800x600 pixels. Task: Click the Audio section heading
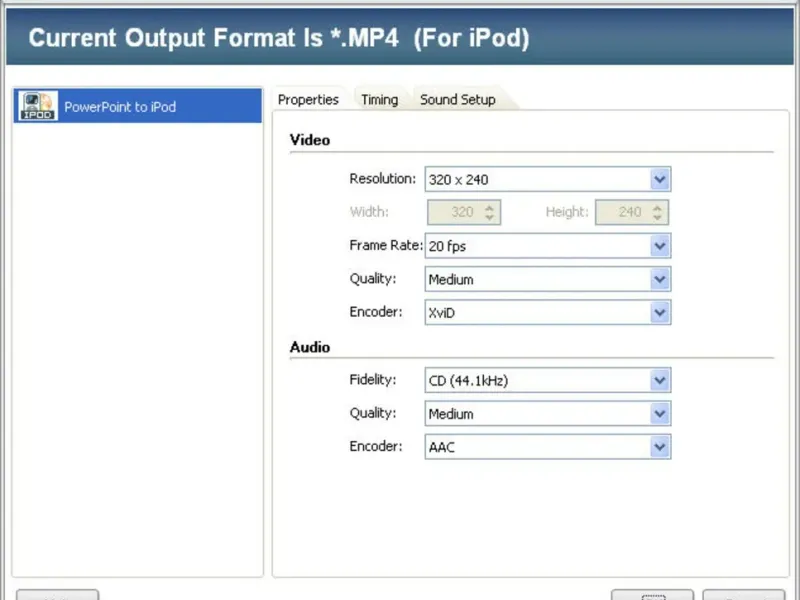(x=310, y=347)
